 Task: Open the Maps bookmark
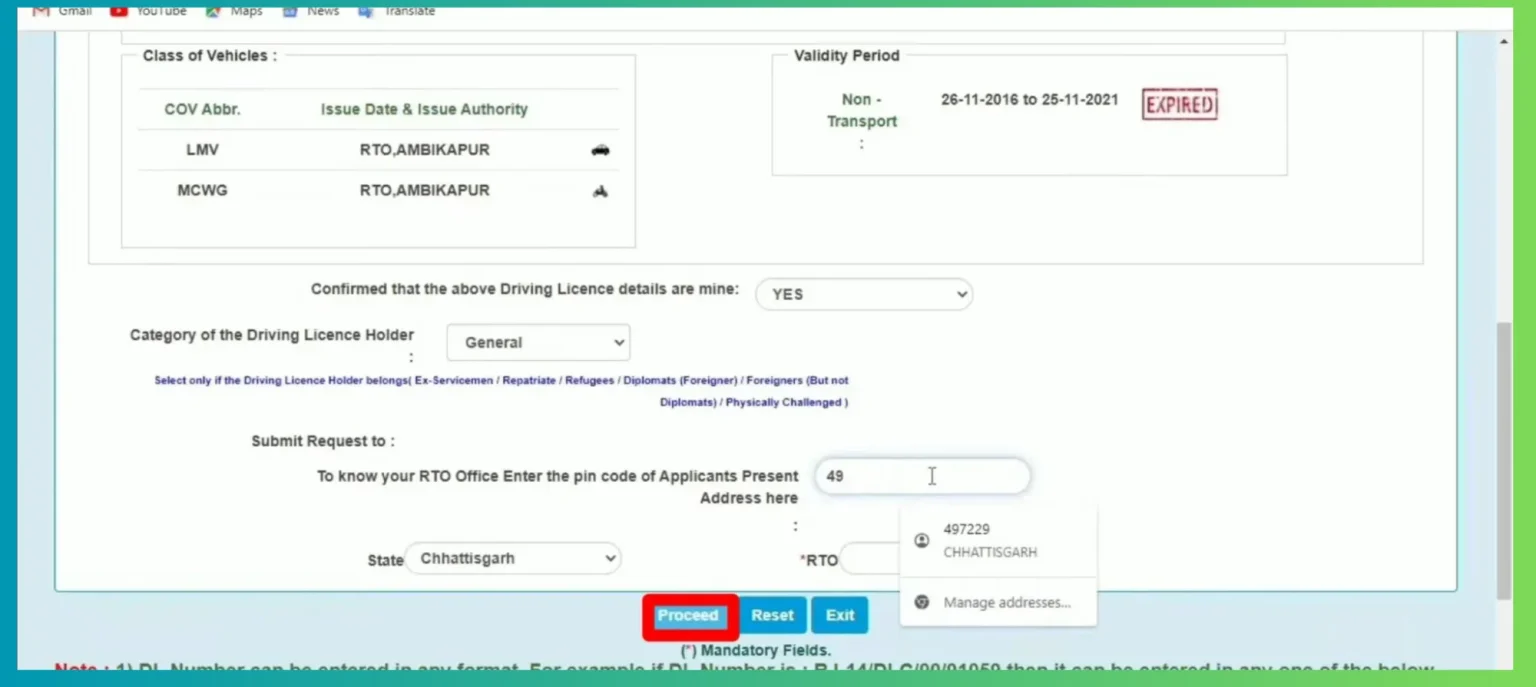coord(234,11)
